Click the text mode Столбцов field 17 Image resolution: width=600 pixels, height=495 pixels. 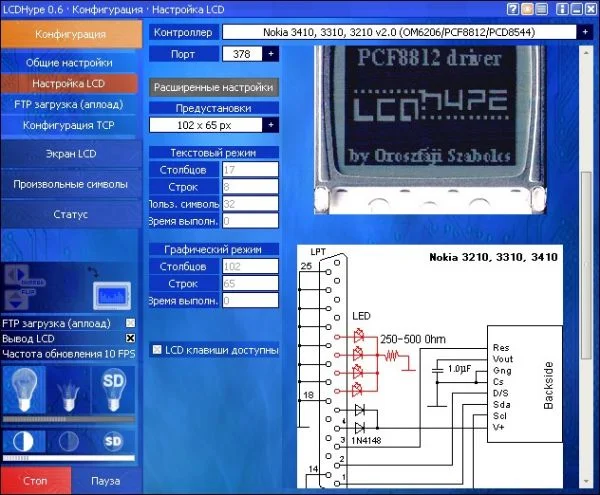(251, 169)
